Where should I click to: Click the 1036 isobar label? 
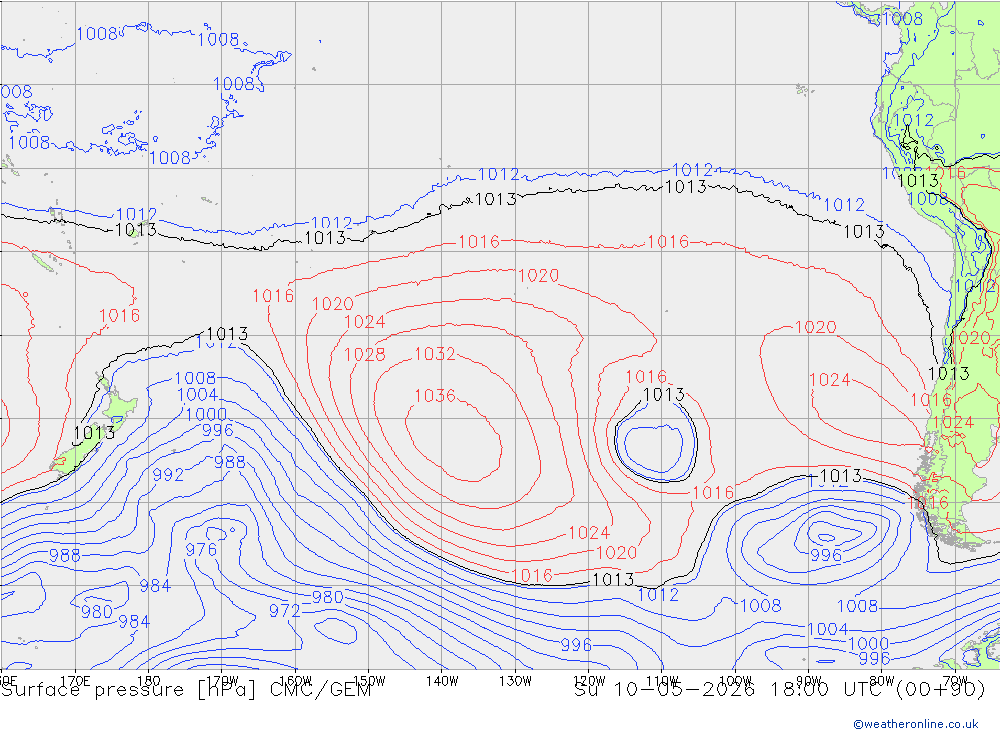click(435, 396)
